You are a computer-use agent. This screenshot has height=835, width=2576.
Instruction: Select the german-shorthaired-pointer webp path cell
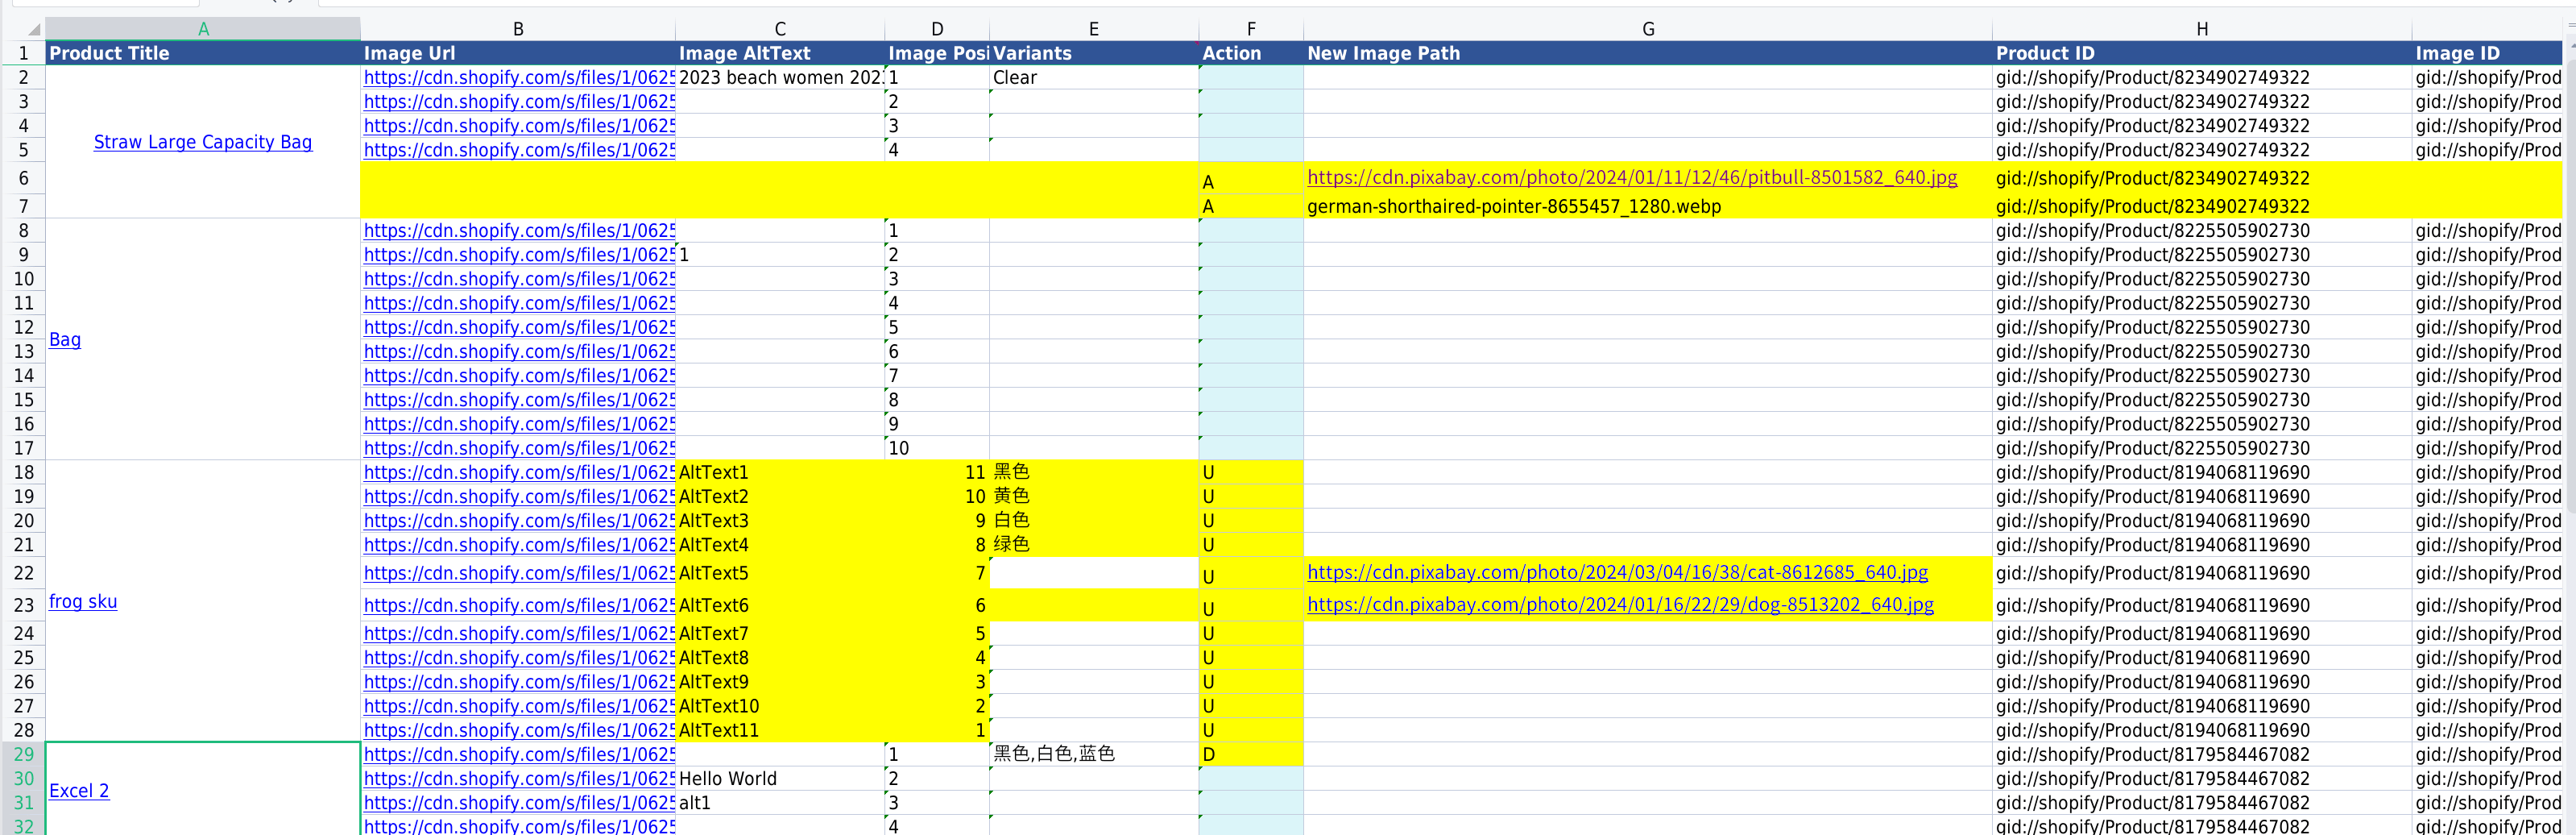point(1648,206)
